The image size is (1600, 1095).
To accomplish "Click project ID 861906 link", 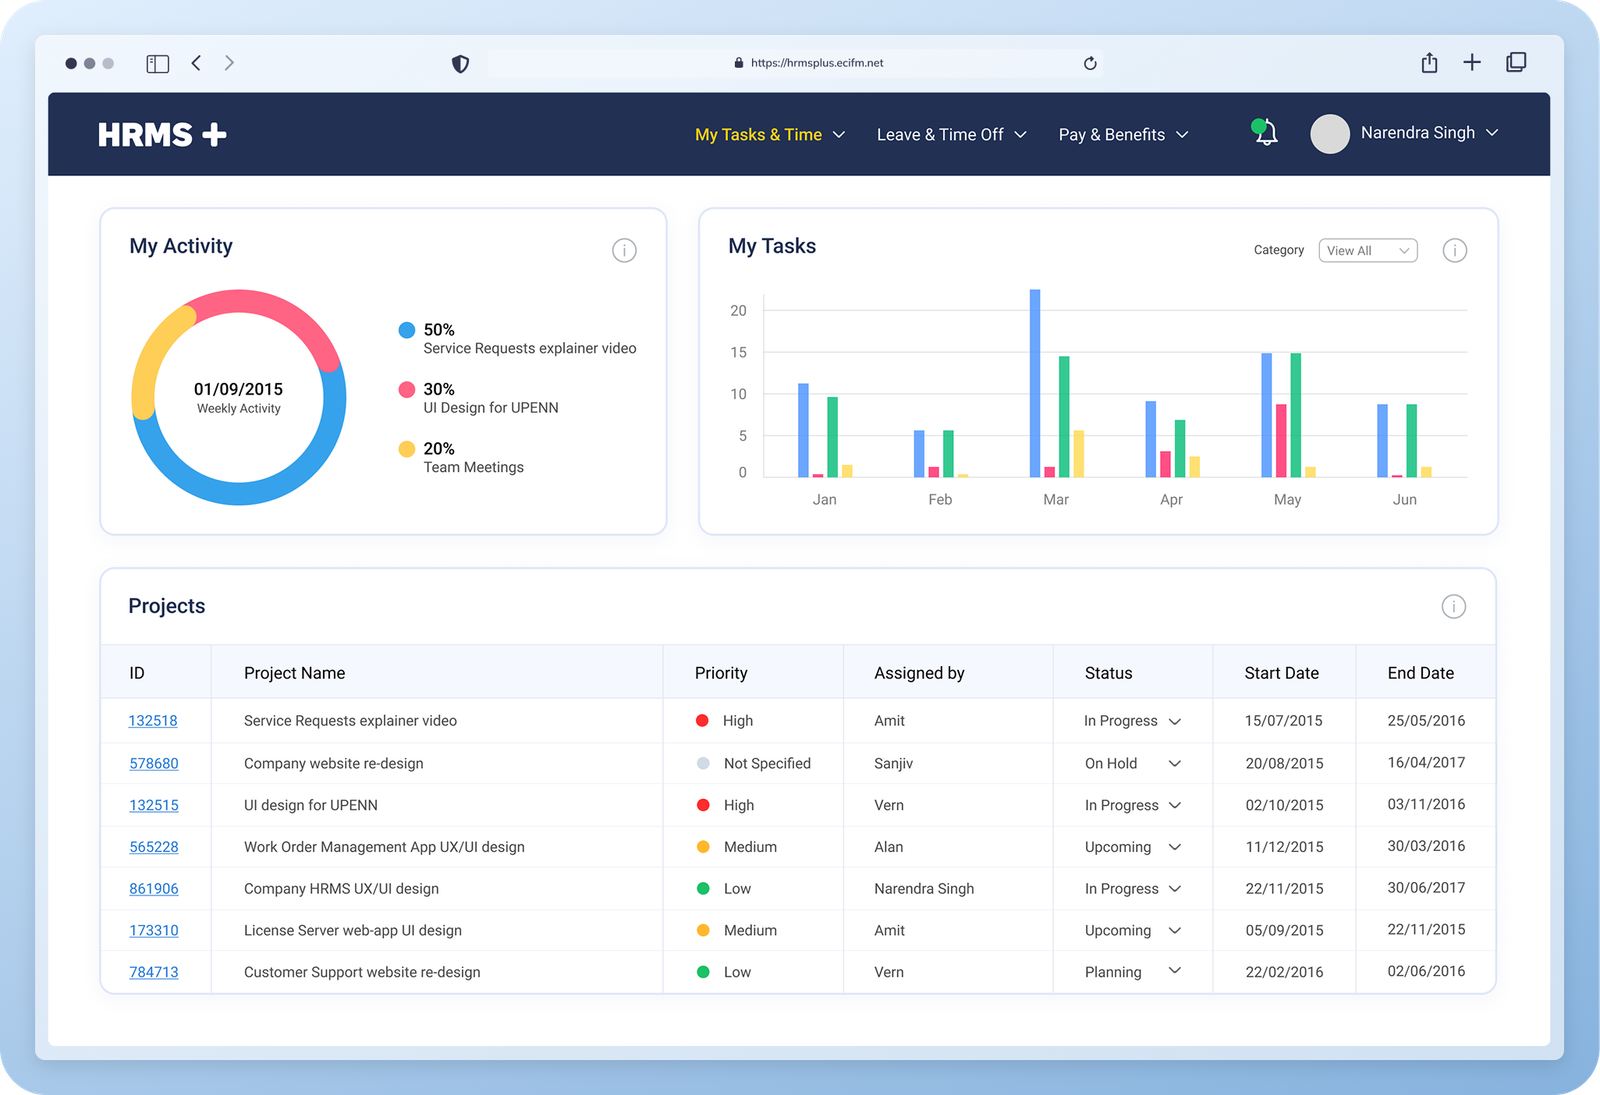I will coord(154,888).
